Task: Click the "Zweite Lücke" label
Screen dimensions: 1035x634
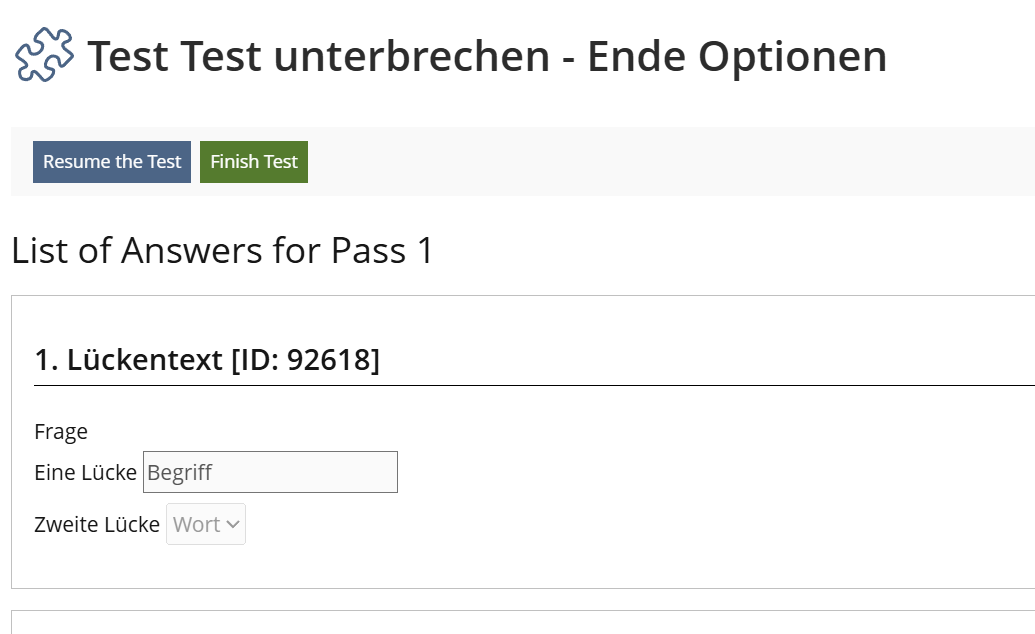Action: pyautogui.click(x=97, y=524)
